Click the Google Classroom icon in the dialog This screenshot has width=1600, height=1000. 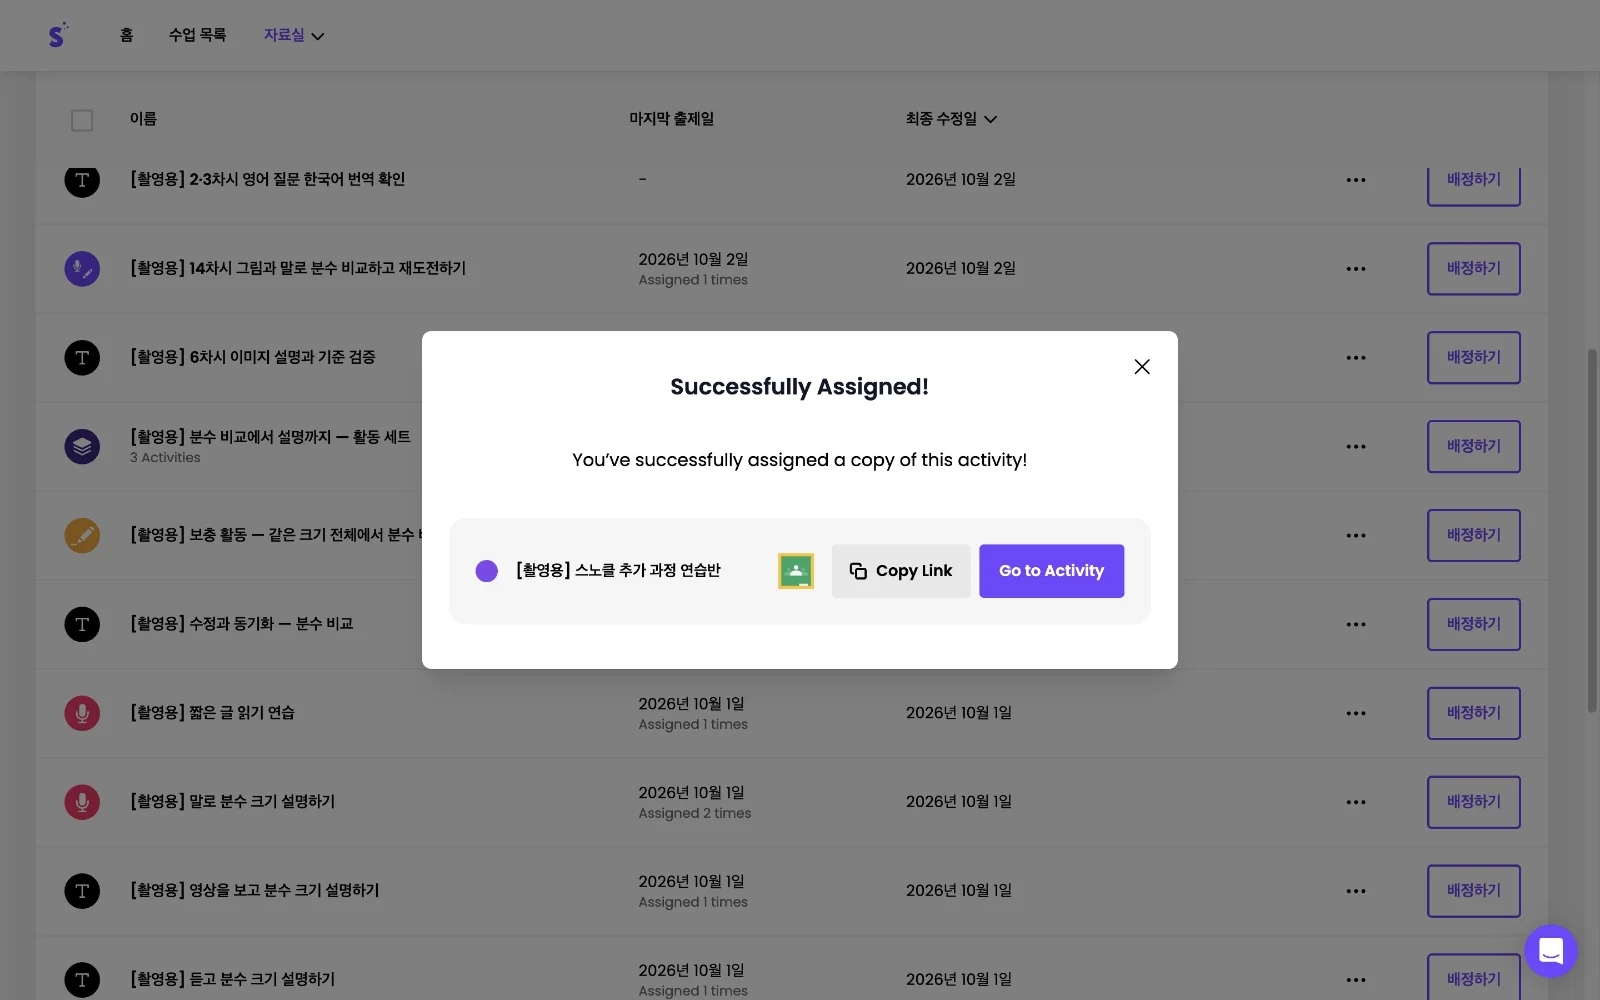[x=796, y=571]
